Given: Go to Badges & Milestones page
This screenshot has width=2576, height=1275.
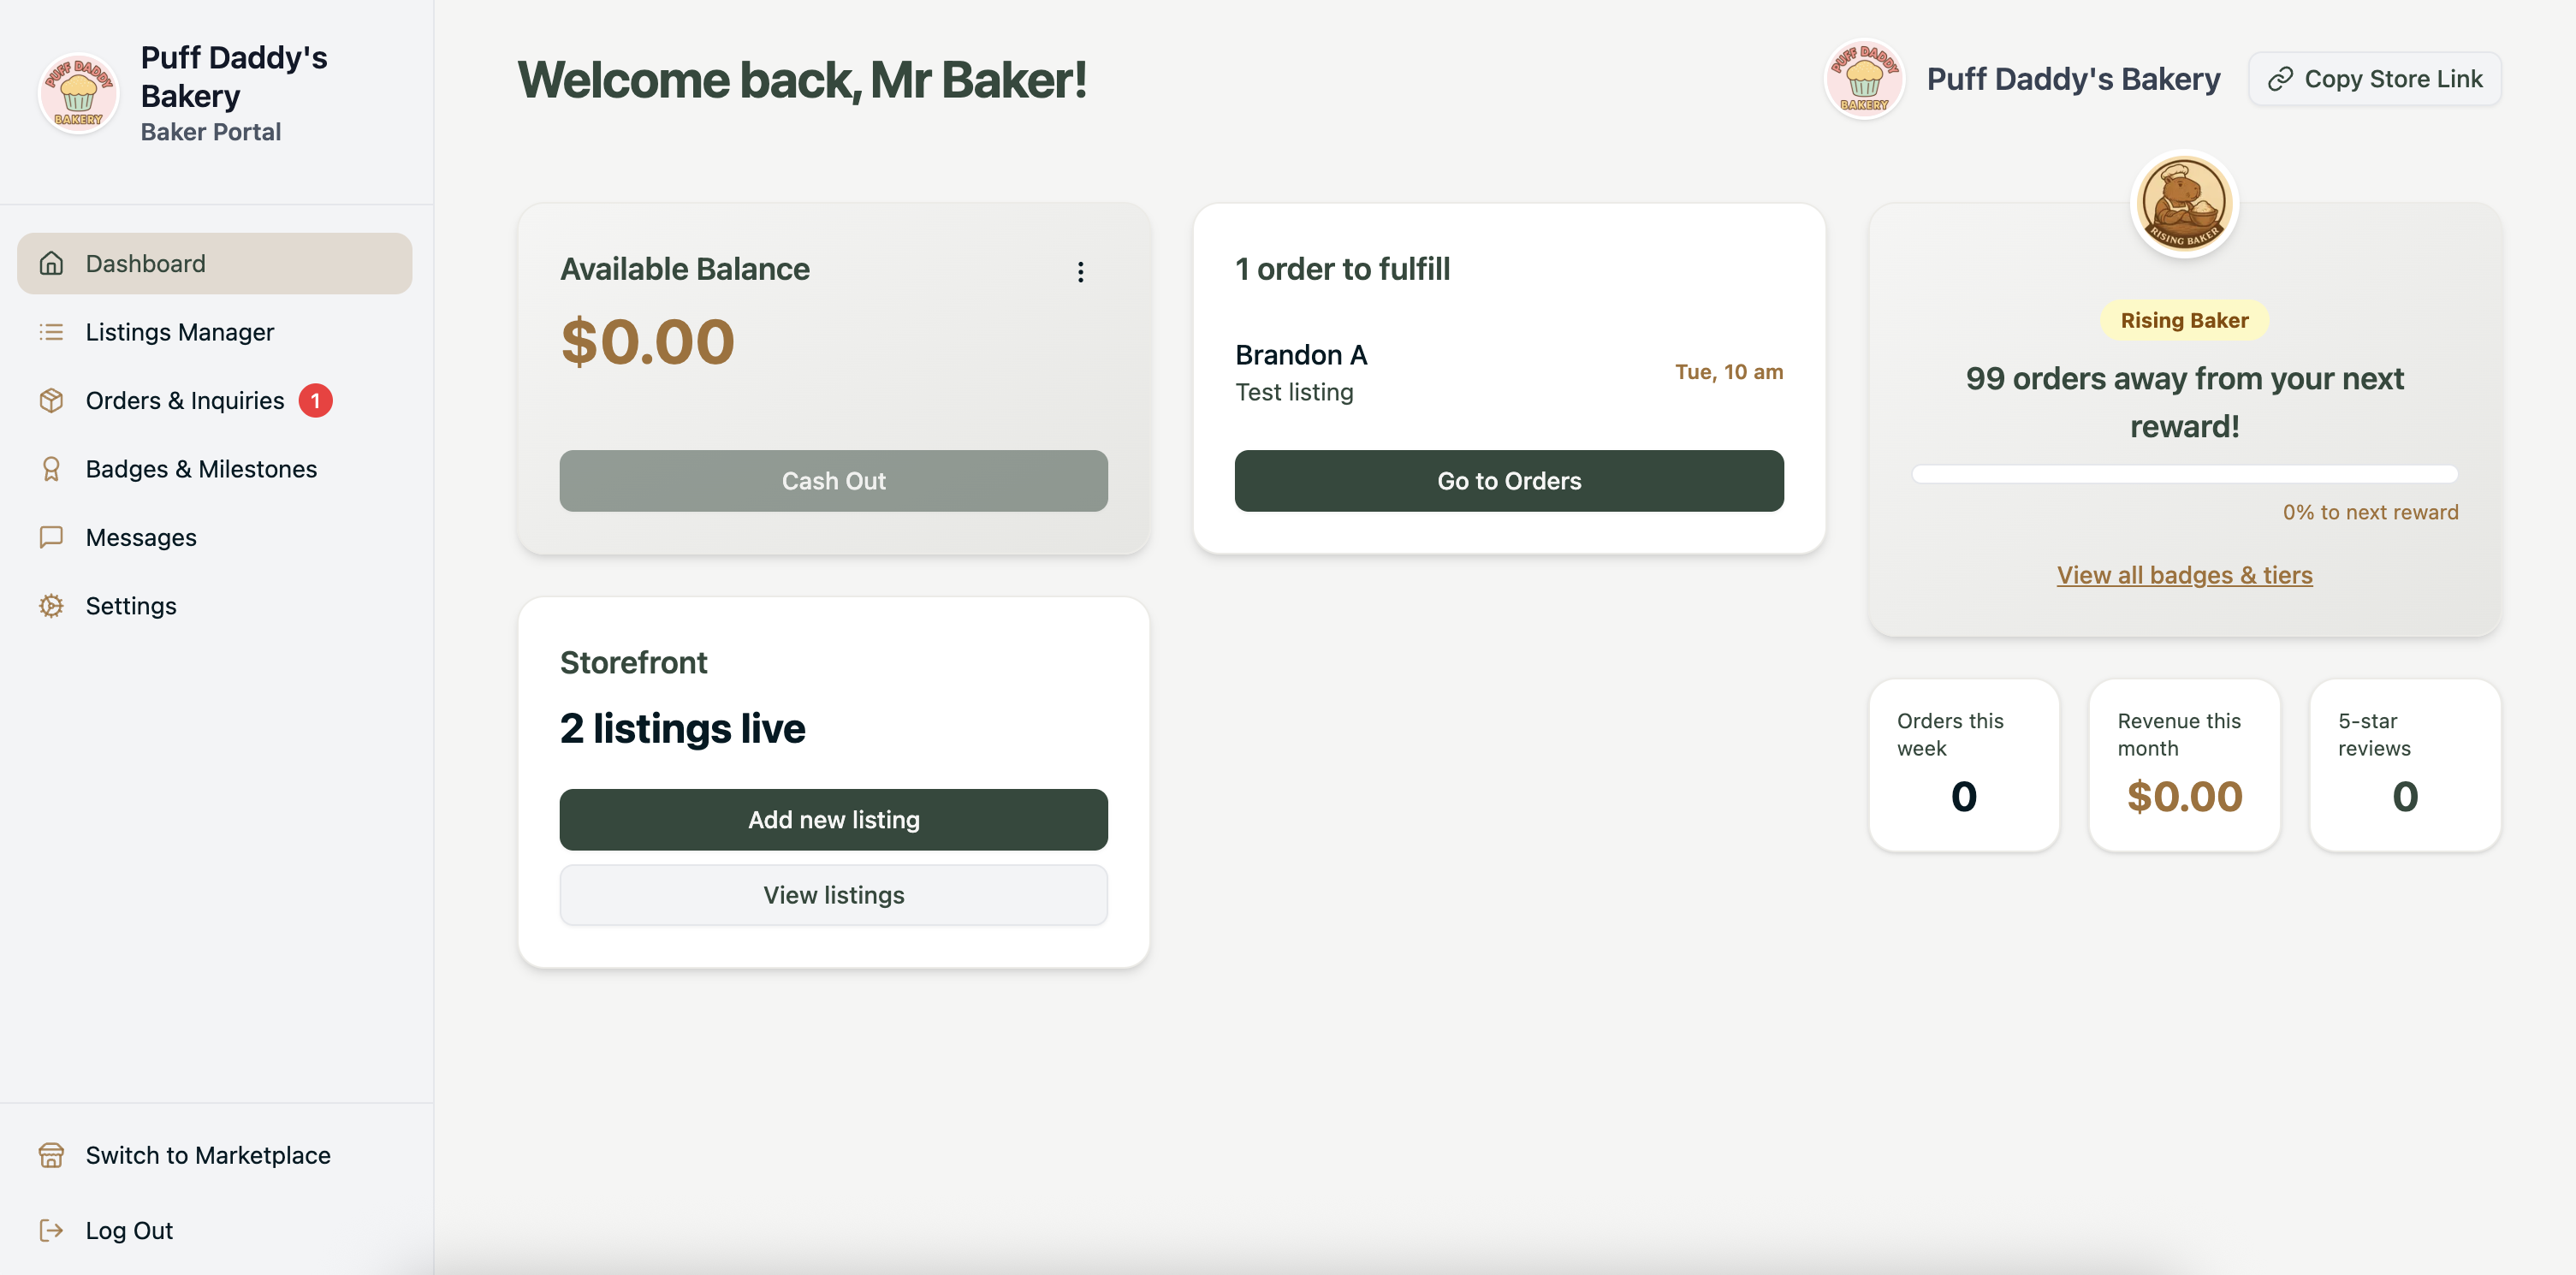Looking at the screenshot, I should (201, 469).
